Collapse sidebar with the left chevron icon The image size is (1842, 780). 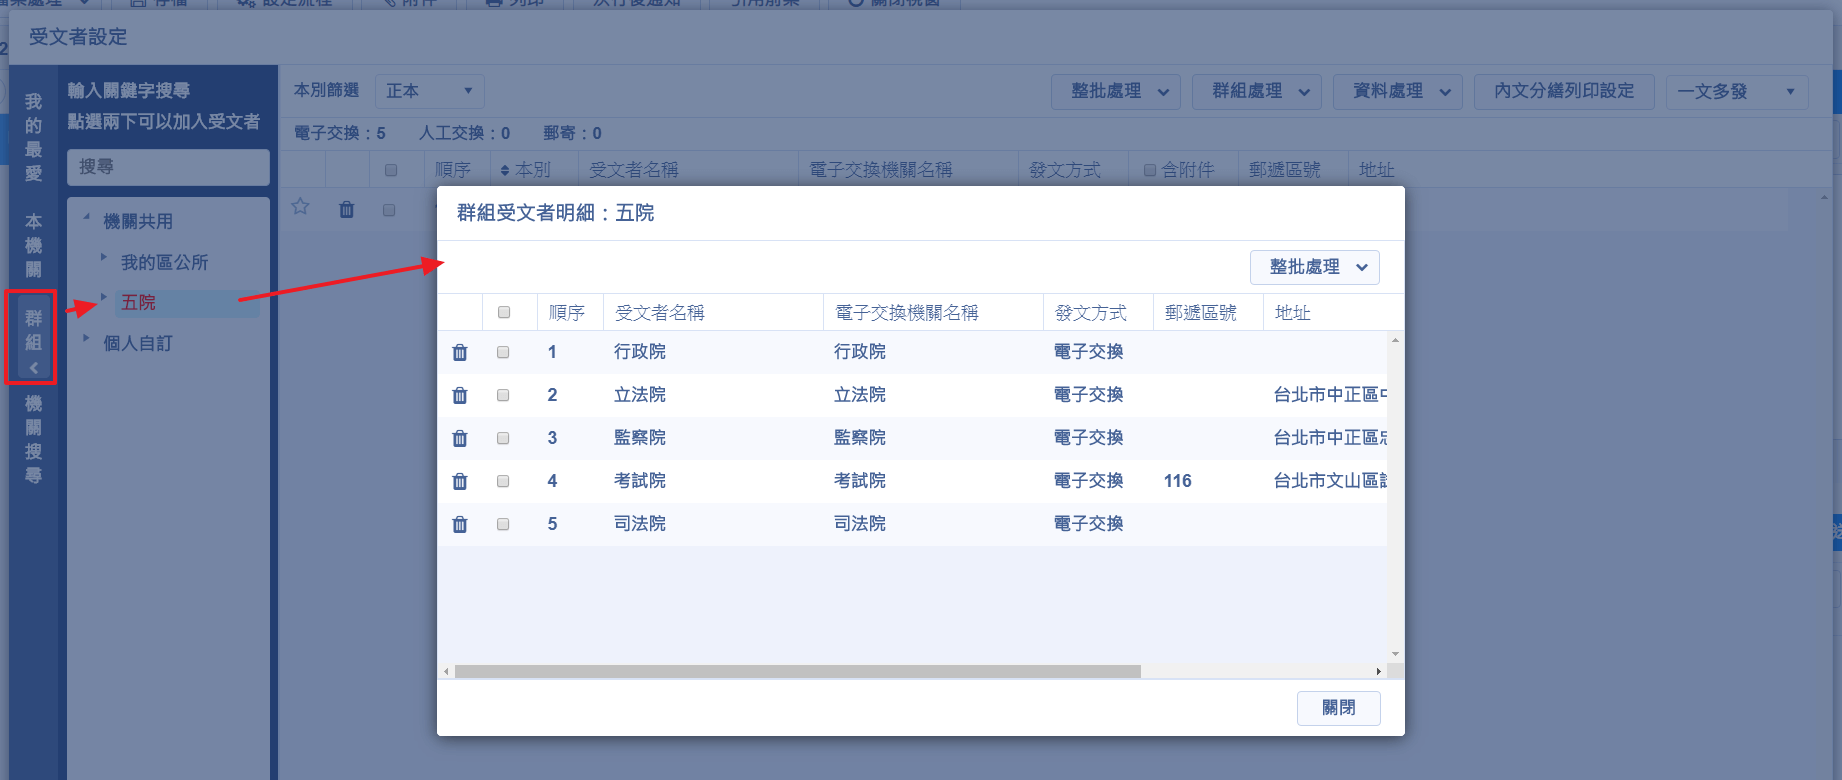pos(33,368)
